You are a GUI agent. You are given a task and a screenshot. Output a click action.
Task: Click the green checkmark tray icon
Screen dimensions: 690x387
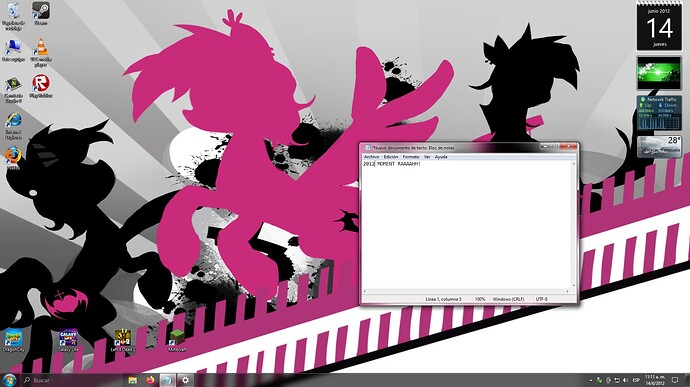click(599, 380)
